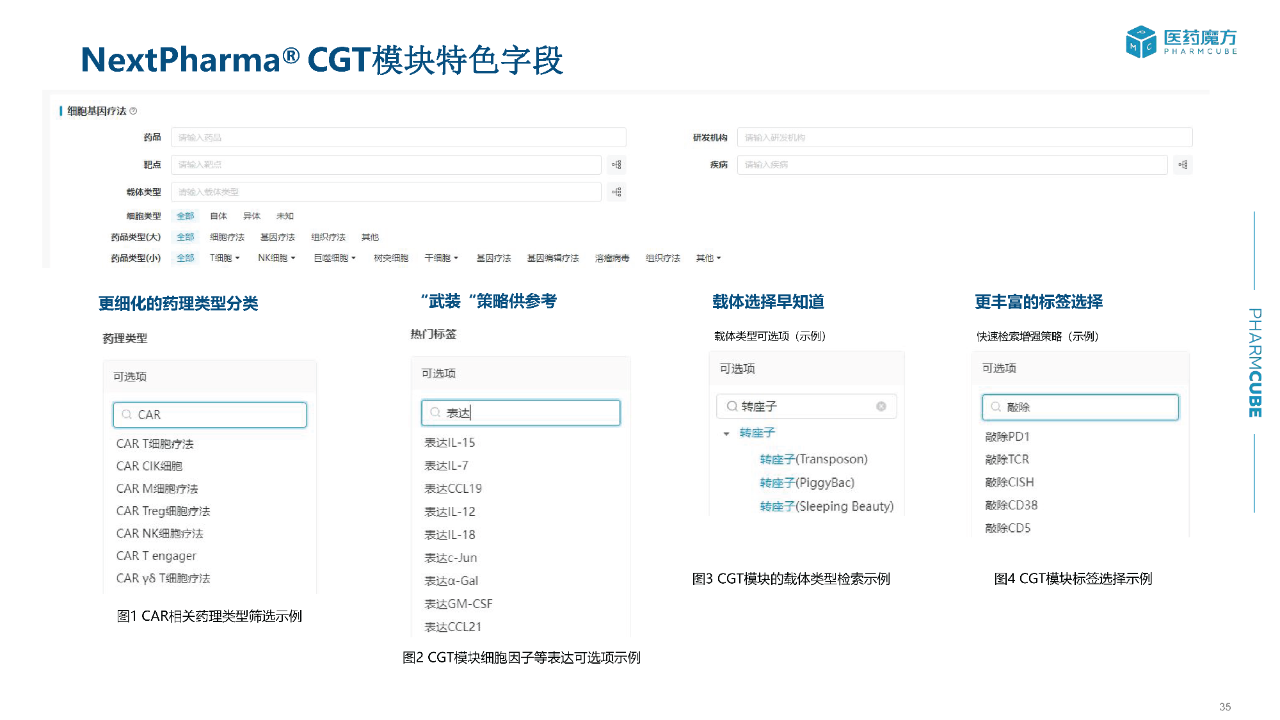Click the magnifier icon in the 敲除 search box
1280x720 pixels.
coord(996,407)
